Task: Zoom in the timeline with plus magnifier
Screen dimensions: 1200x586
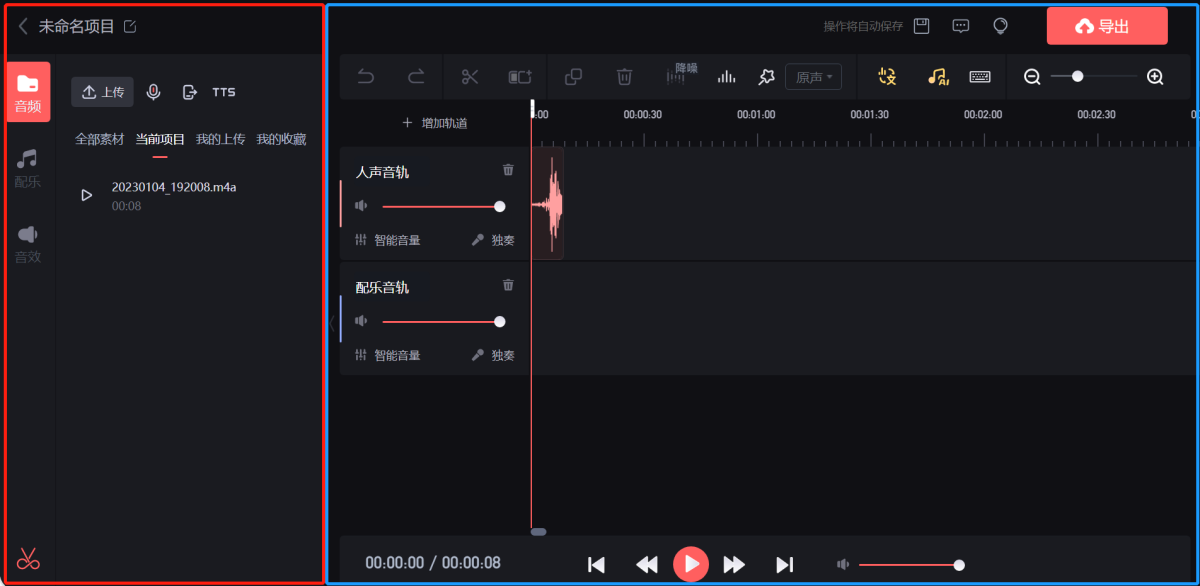Action: pos(1155,77)
